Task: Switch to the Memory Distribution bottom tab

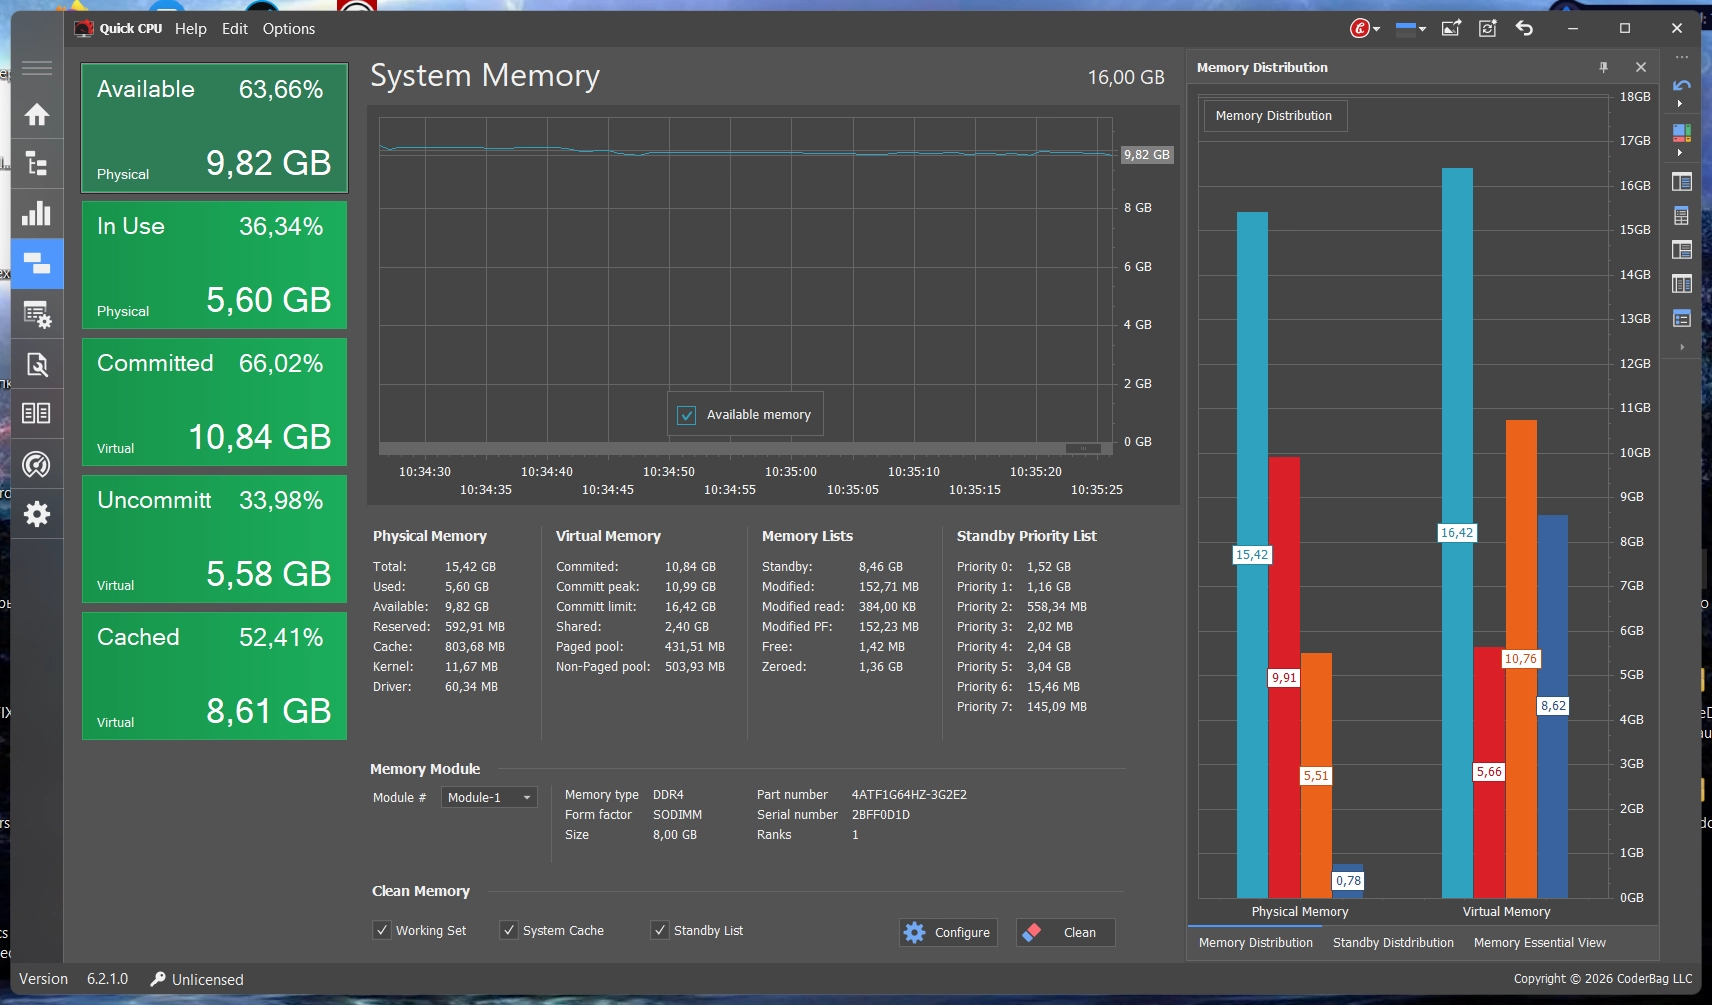Action: 1256,942
